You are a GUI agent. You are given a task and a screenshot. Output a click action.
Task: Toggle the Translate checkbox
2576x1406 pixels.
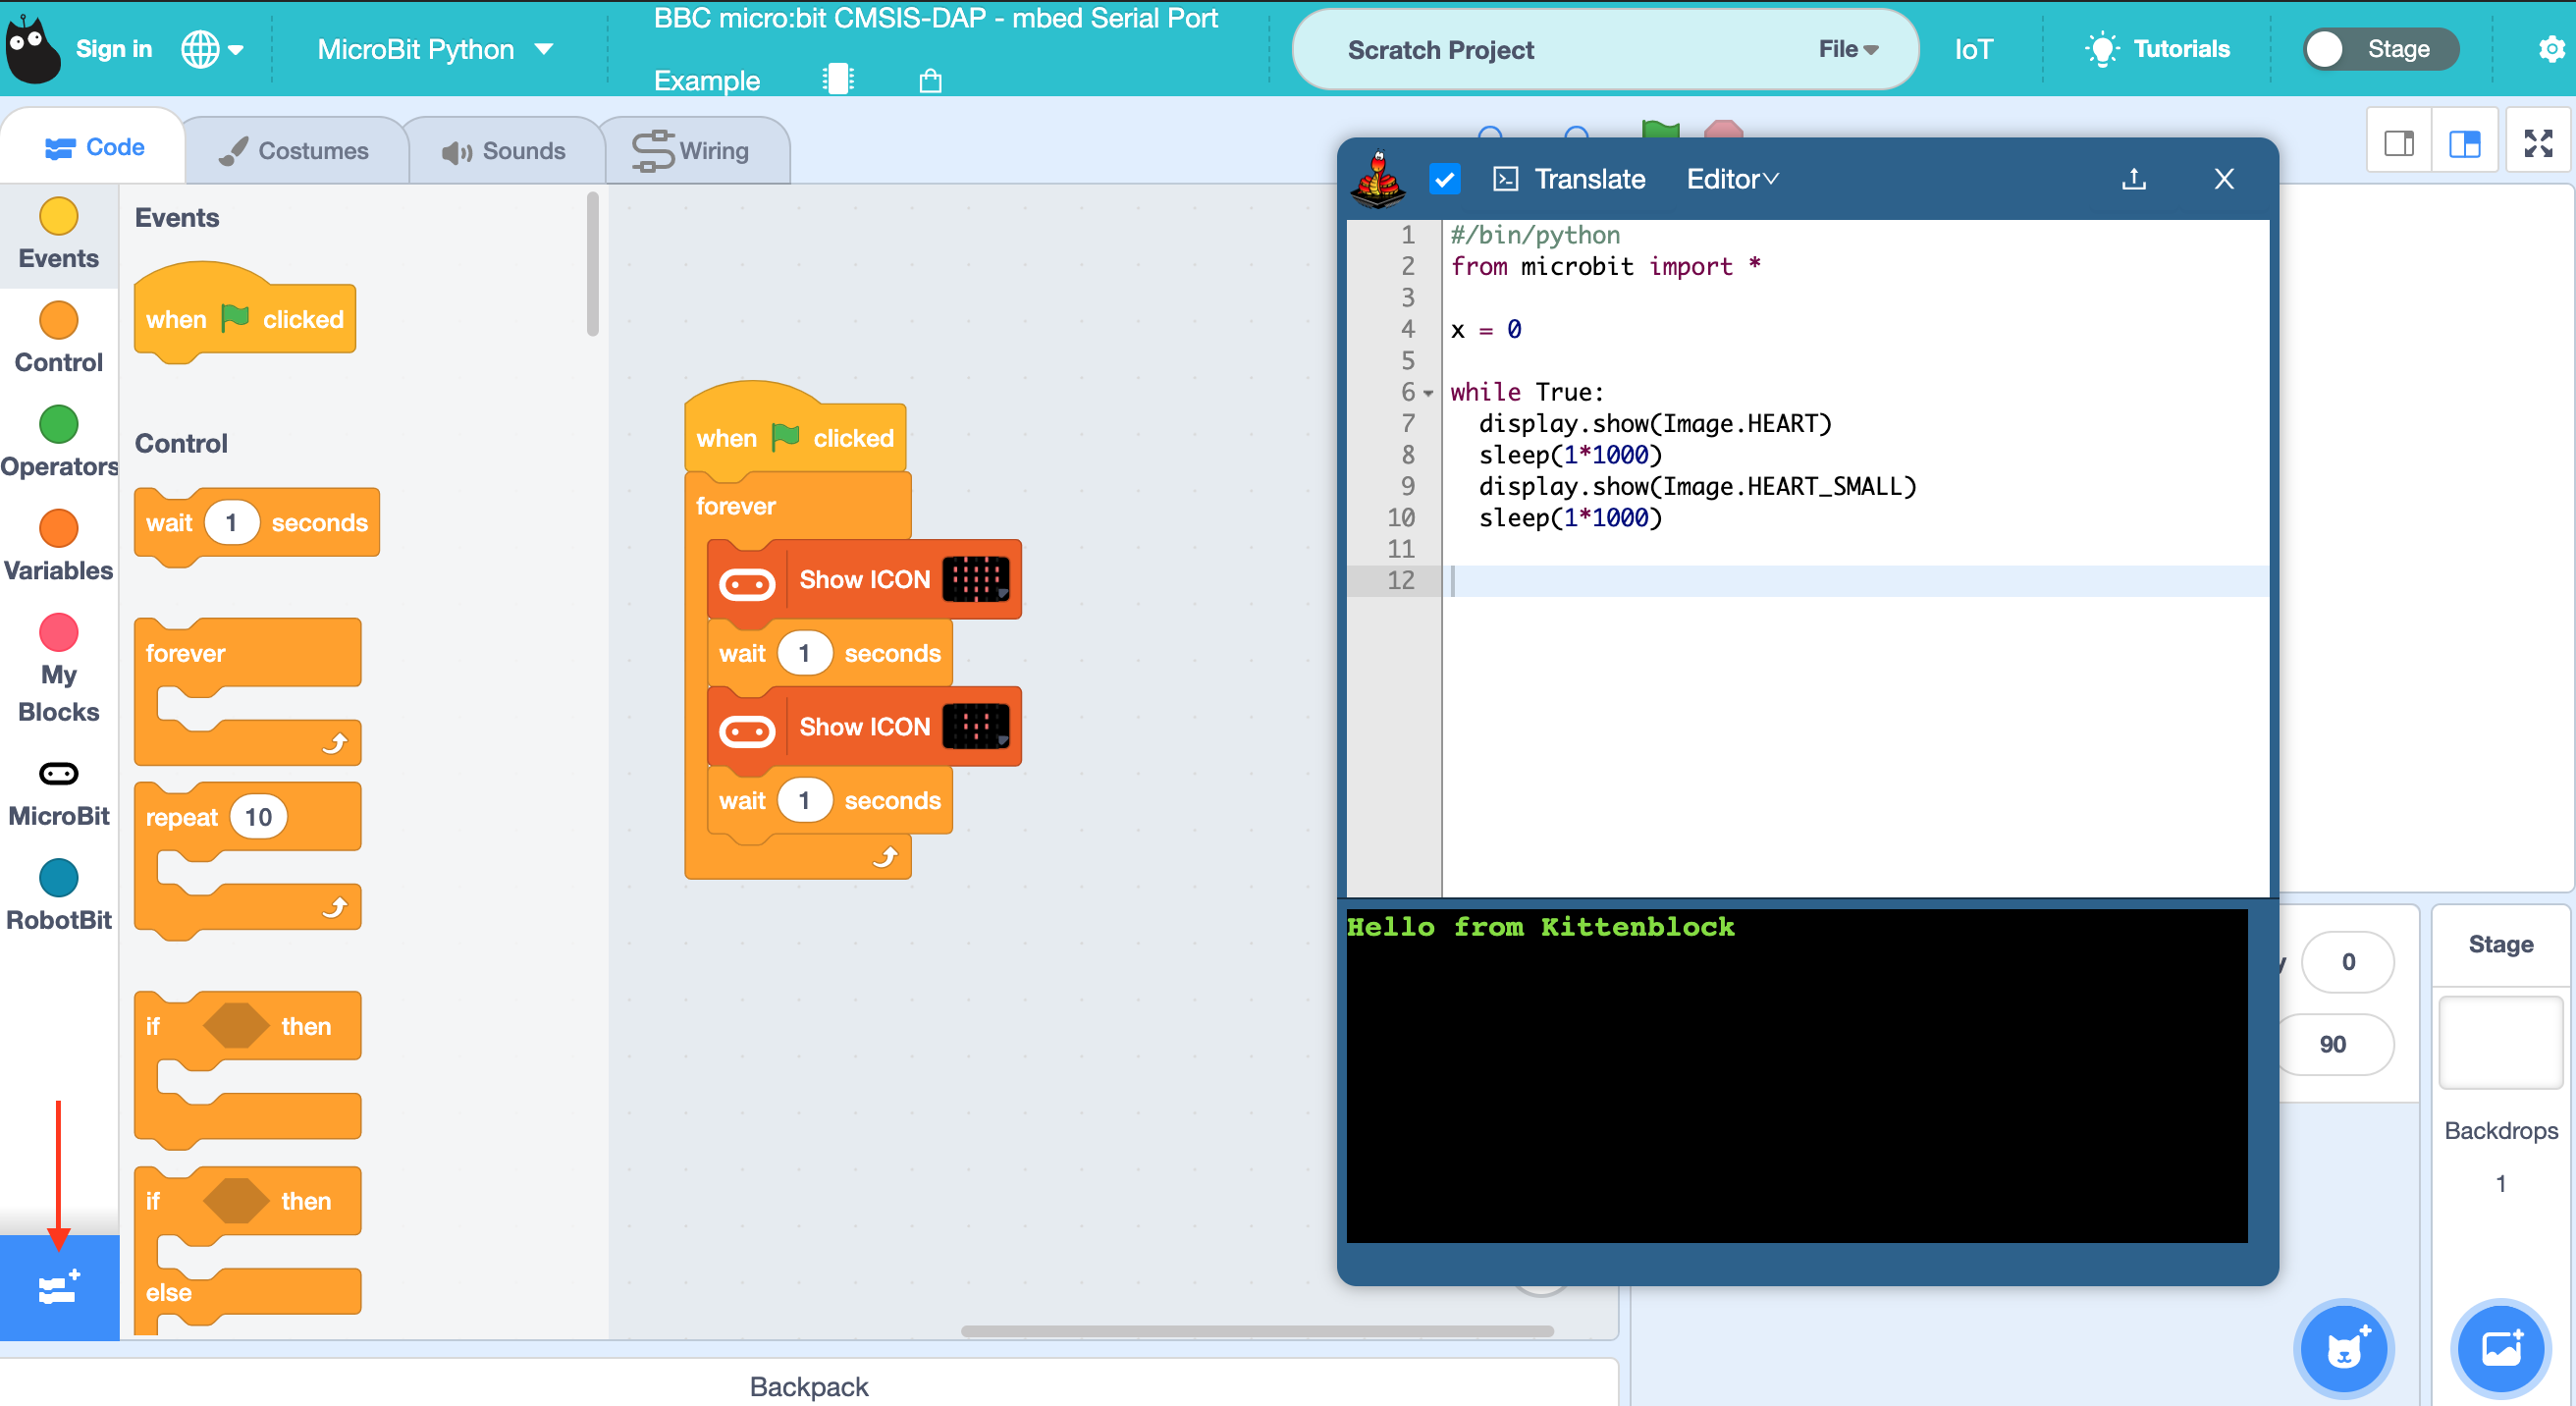coord(1444,179)
